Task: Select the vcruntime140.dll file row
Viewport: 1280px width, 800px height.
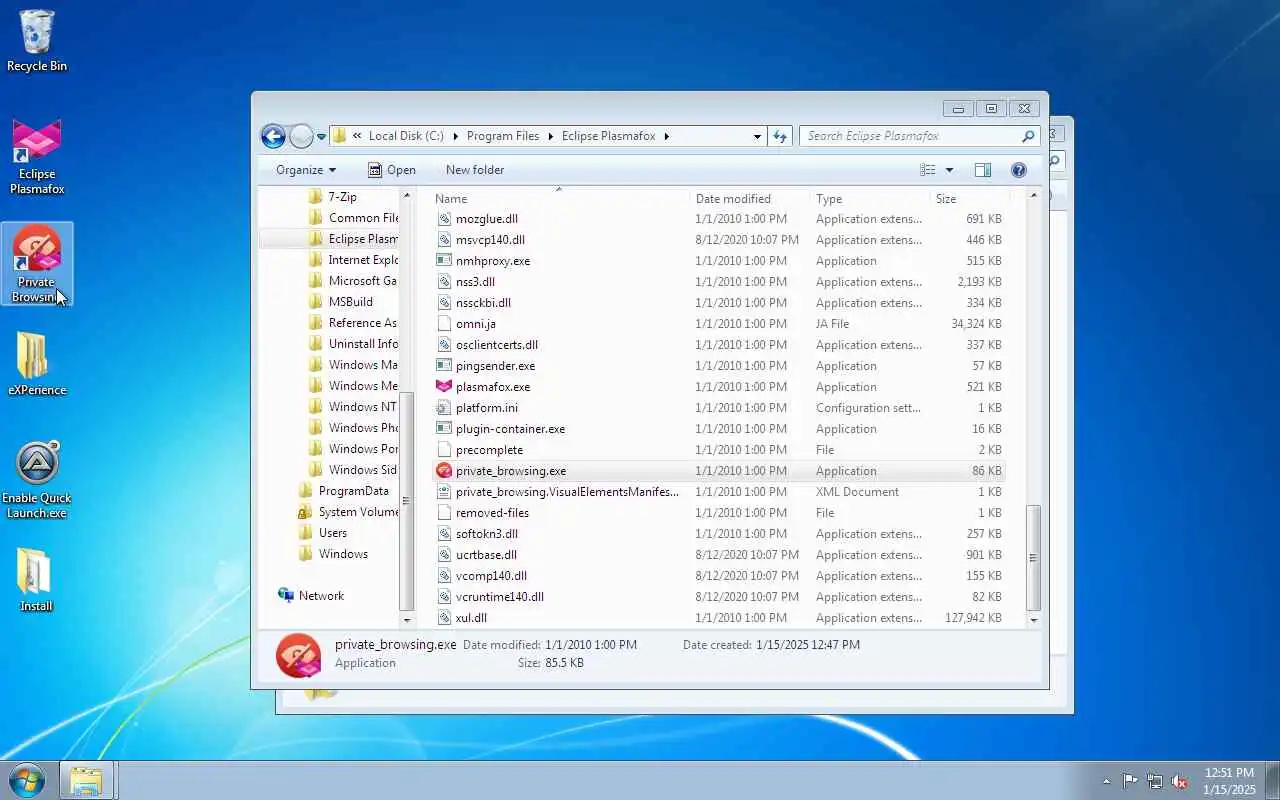Action: tap(718, 597)
